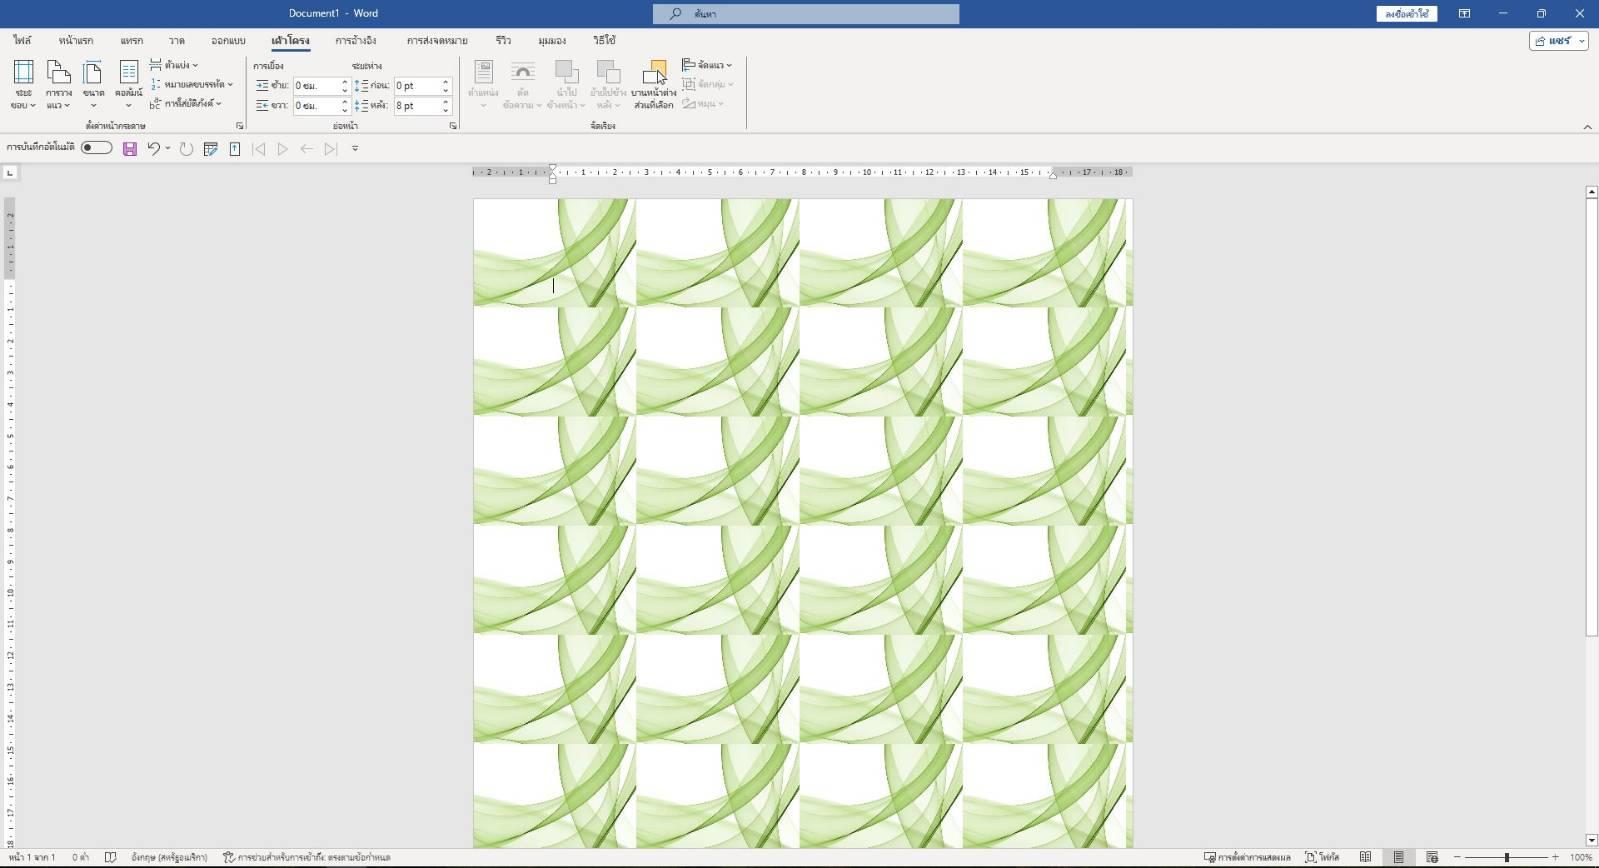Click the purple Save icon
Viewport: 1599px width, 868px height.
[130, 149]
